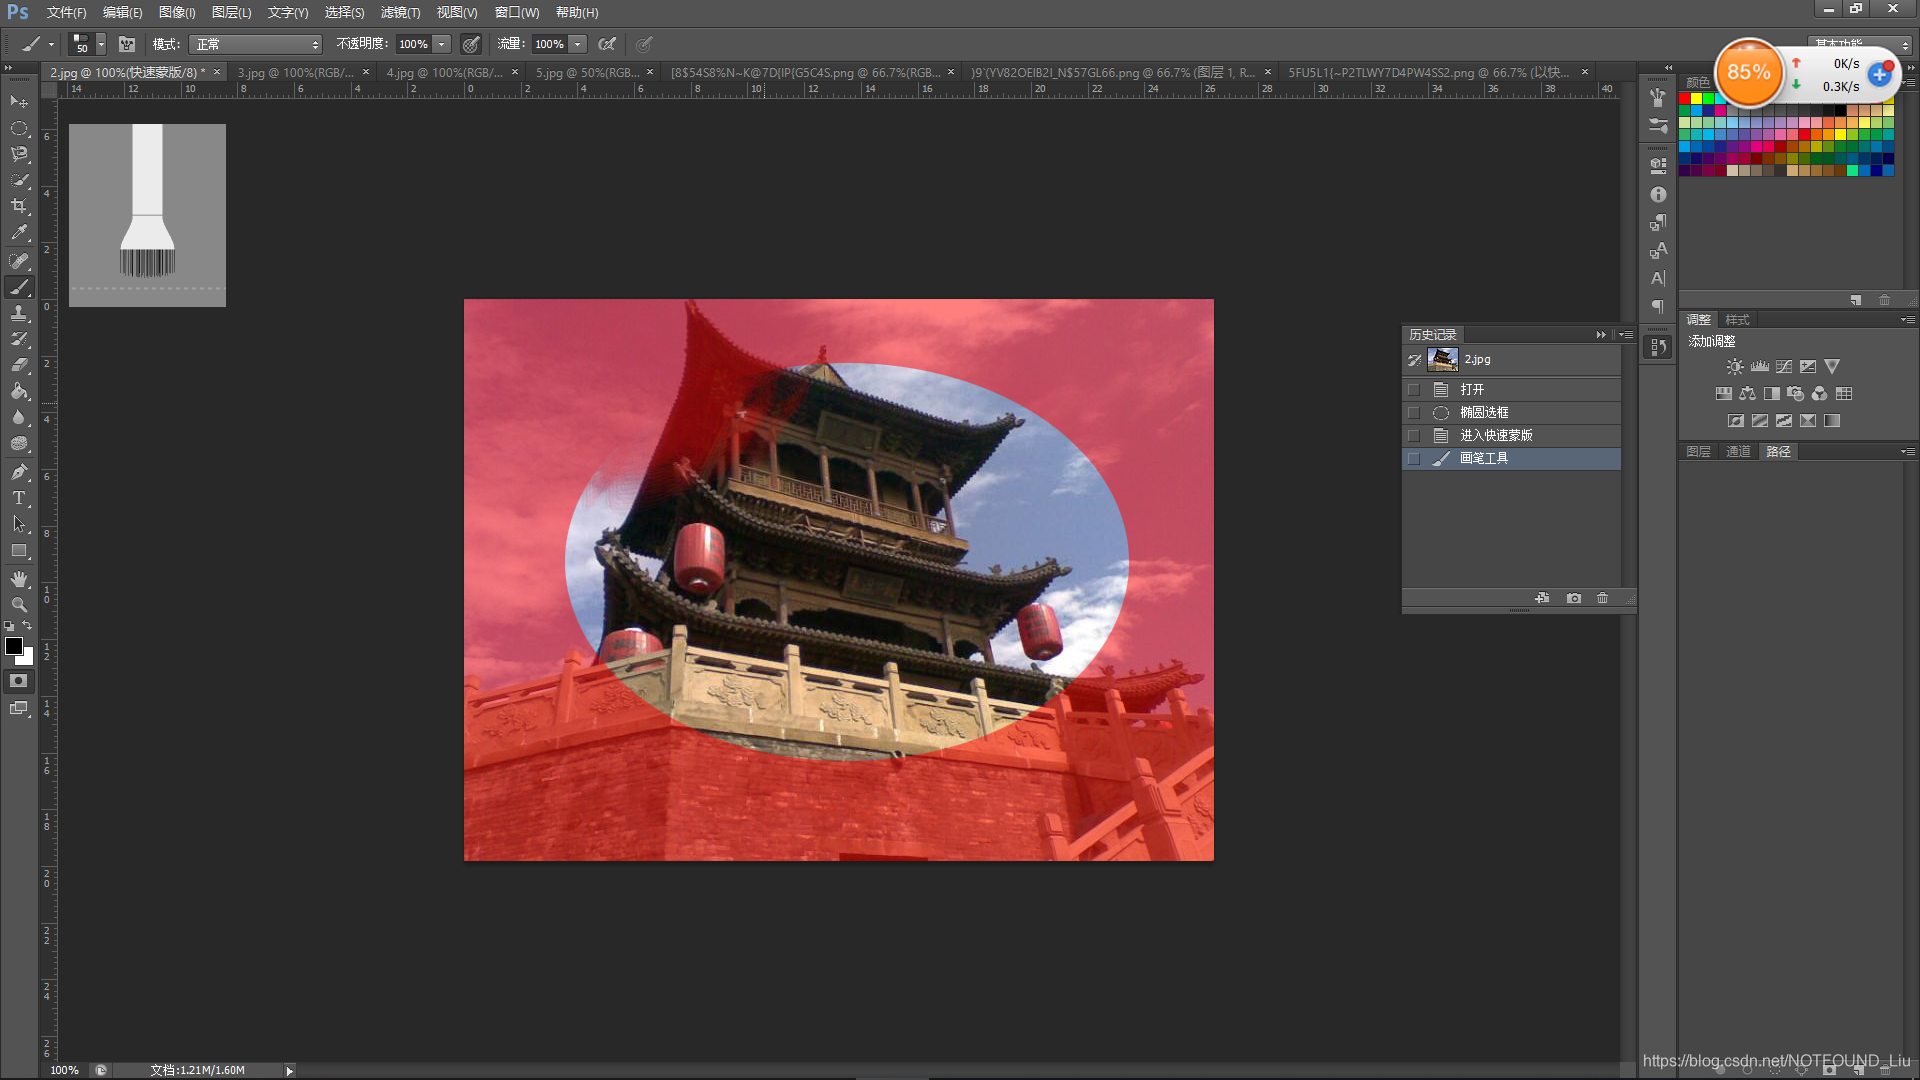The width and height of the screenshot is (1920, 1080).
Task: Toggle Quick Mask mode button
Action: pos(19,681)
